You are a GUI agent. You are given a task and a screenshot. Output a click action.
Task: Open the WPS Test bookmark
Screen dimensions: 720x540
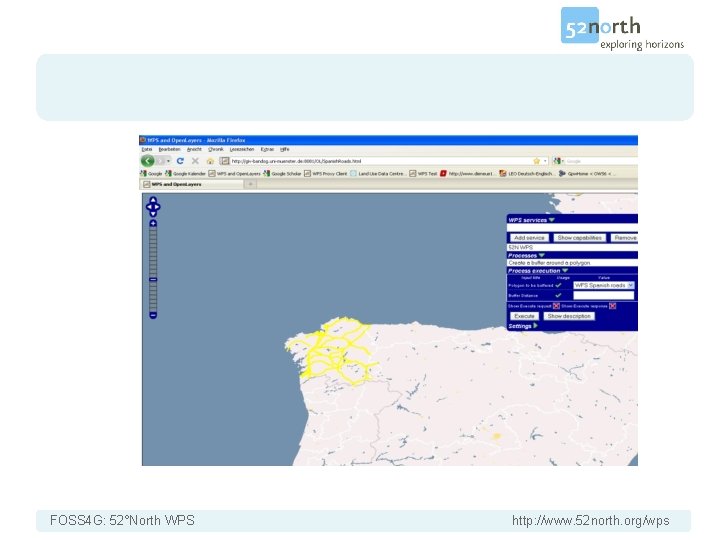click(x=423, y=174)
